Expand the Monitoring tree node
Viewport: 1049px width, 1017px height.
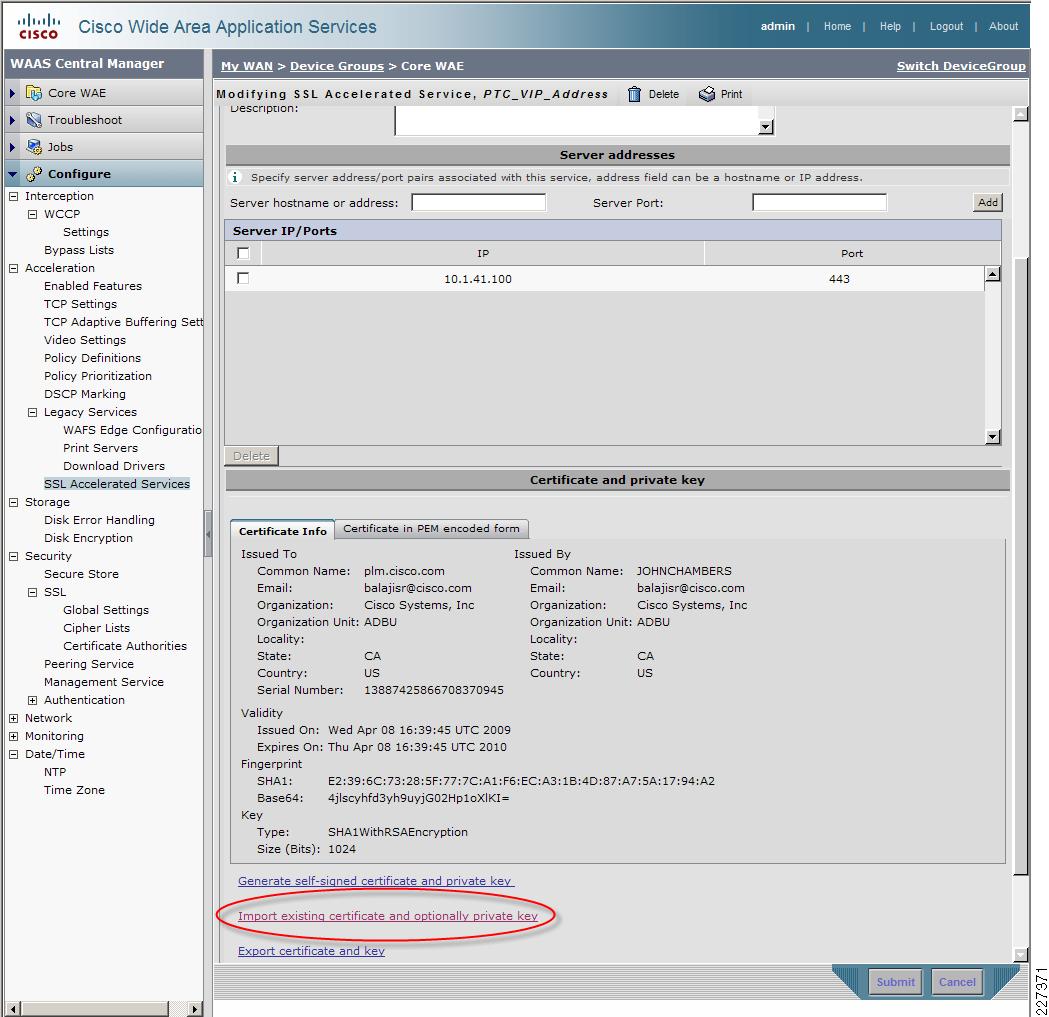tap(13, 736)
